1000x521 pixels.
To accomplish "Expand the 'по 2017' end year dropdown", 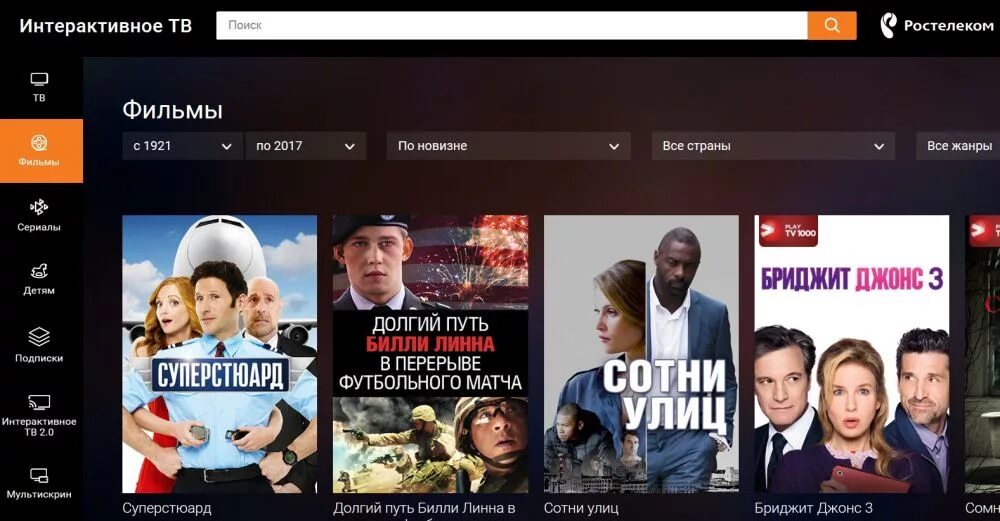I will point(305,146).
